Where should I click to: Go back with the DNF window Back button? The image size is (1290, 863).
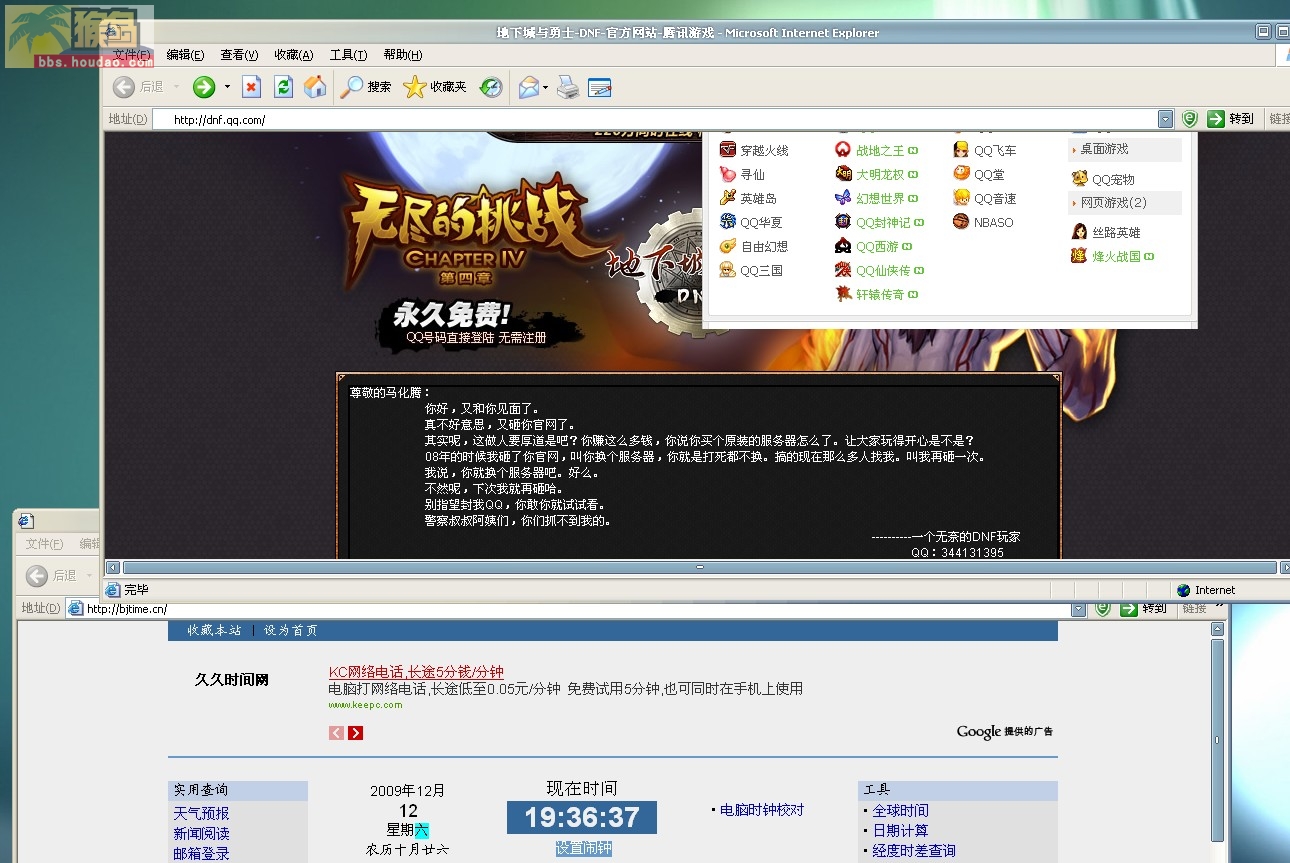pos(137,87)
